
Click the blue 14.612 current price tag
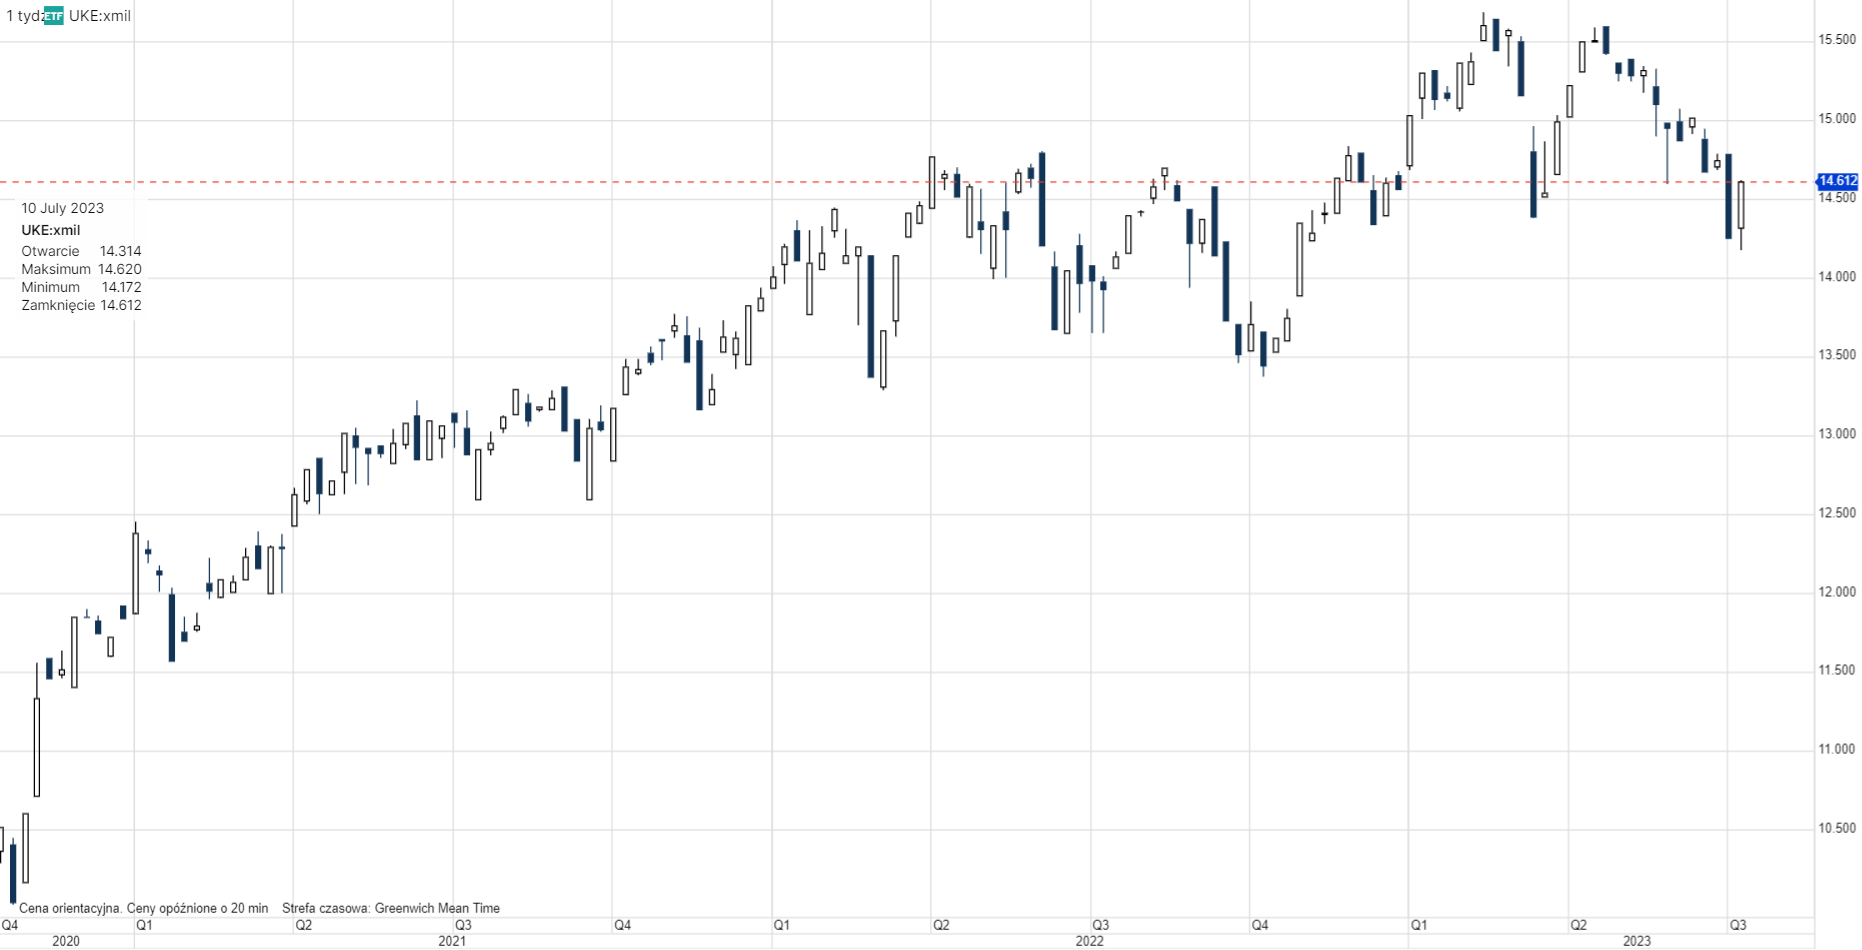click(x=1837, y=181)
